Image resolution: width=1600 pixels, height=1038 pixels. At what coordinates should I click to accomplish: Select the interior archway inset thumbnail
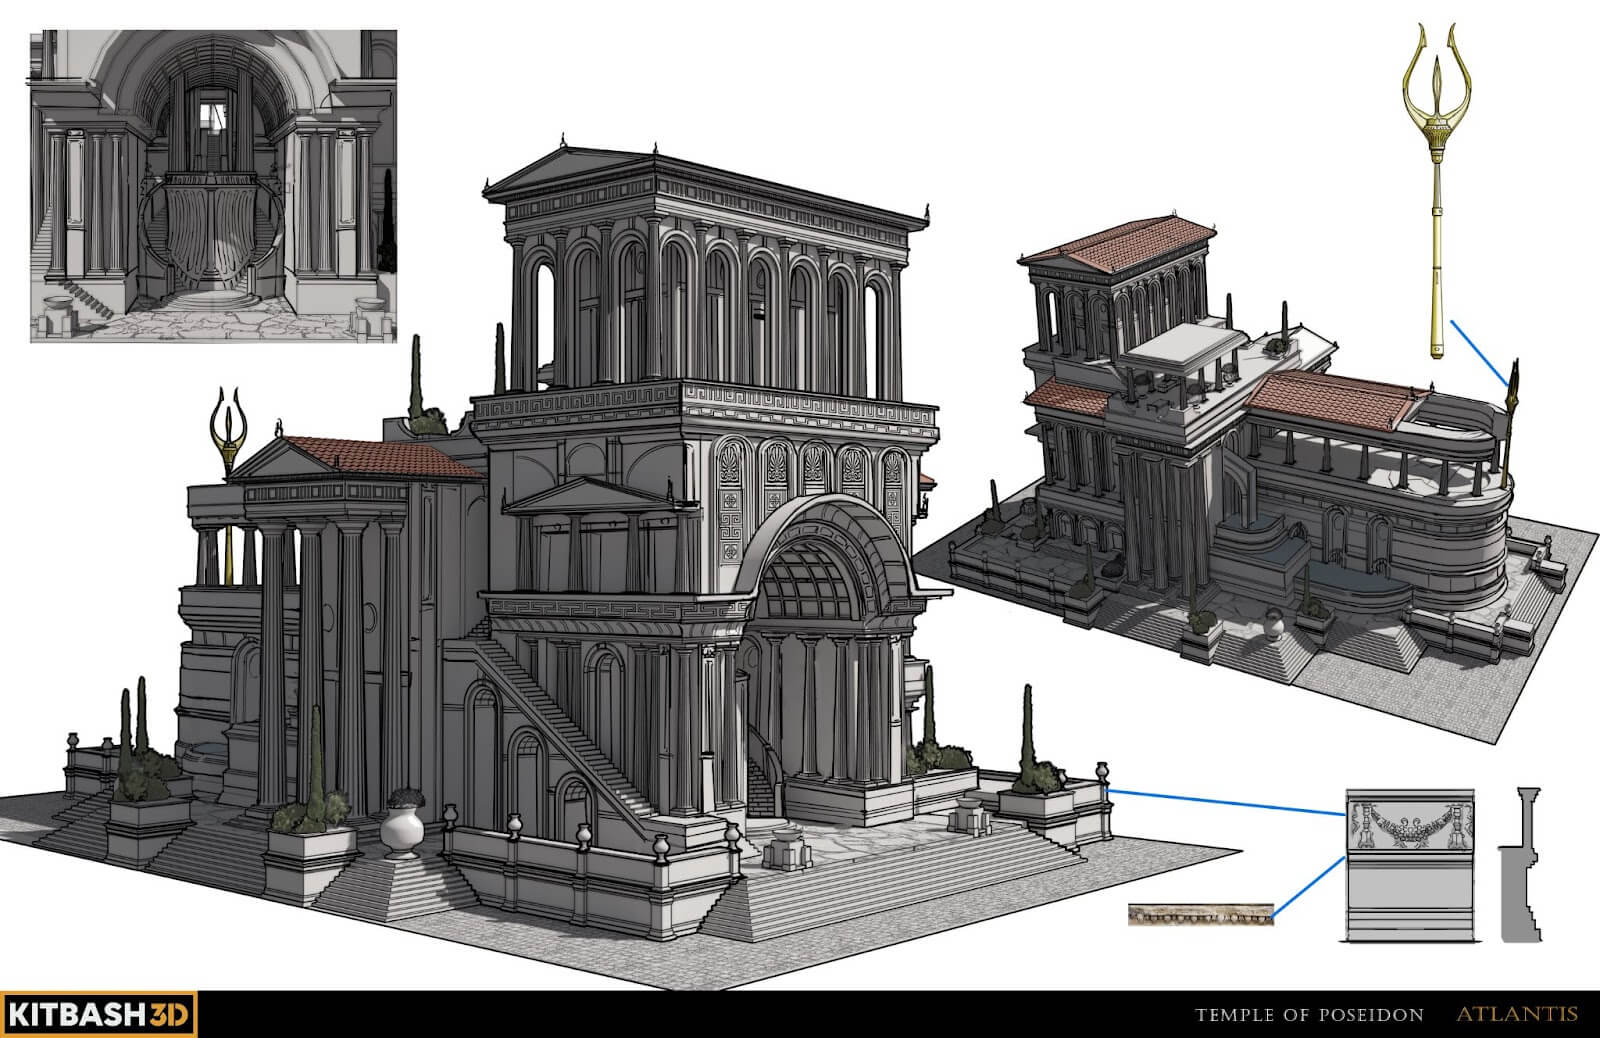(213, 186)
